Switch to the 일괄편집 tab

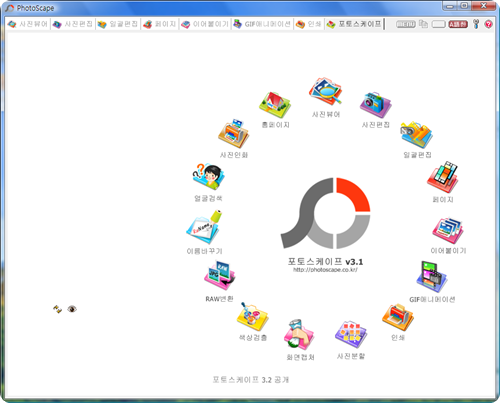118,24
